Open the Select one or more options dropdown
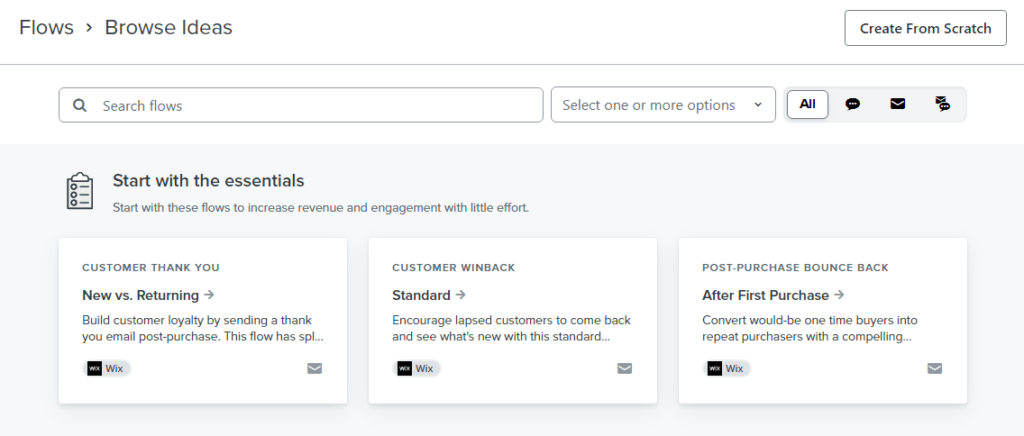This screenshot has width=1024, height=436. [x=663, y=105]
